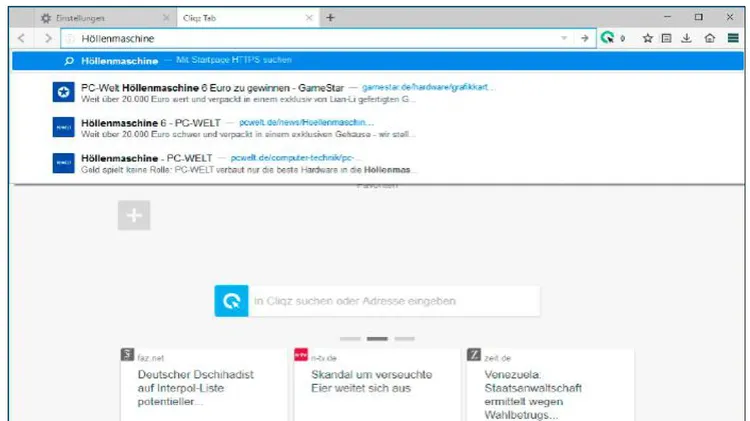Click the address bar containing Höllenmaschine
750x421 pixels.
[x=328, y=38]
